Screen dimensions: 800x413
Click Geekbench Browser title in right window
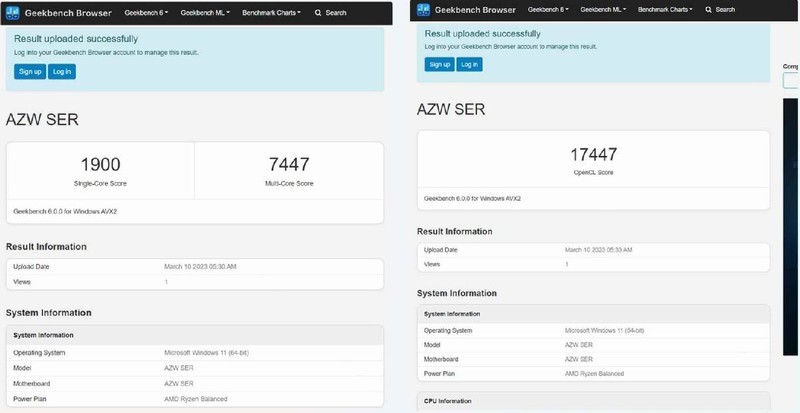(475, 10)
